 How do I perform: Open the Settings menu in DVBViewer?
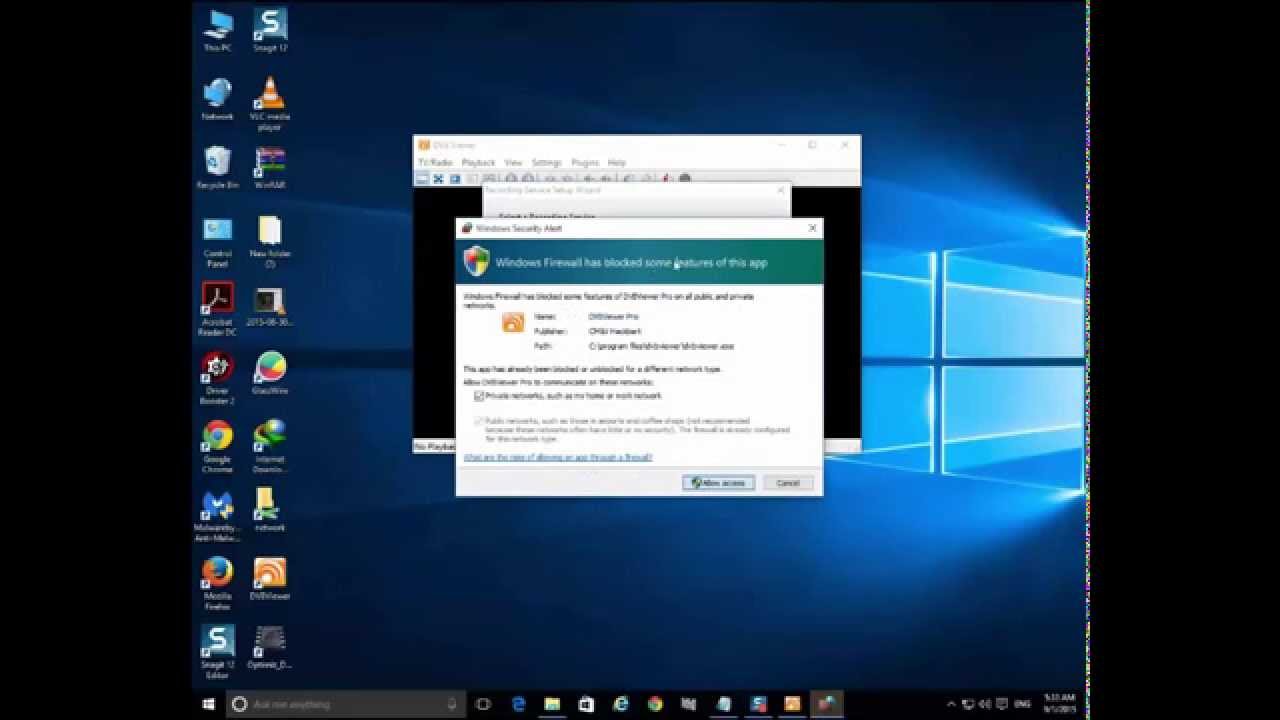click(x=546, y=162)
